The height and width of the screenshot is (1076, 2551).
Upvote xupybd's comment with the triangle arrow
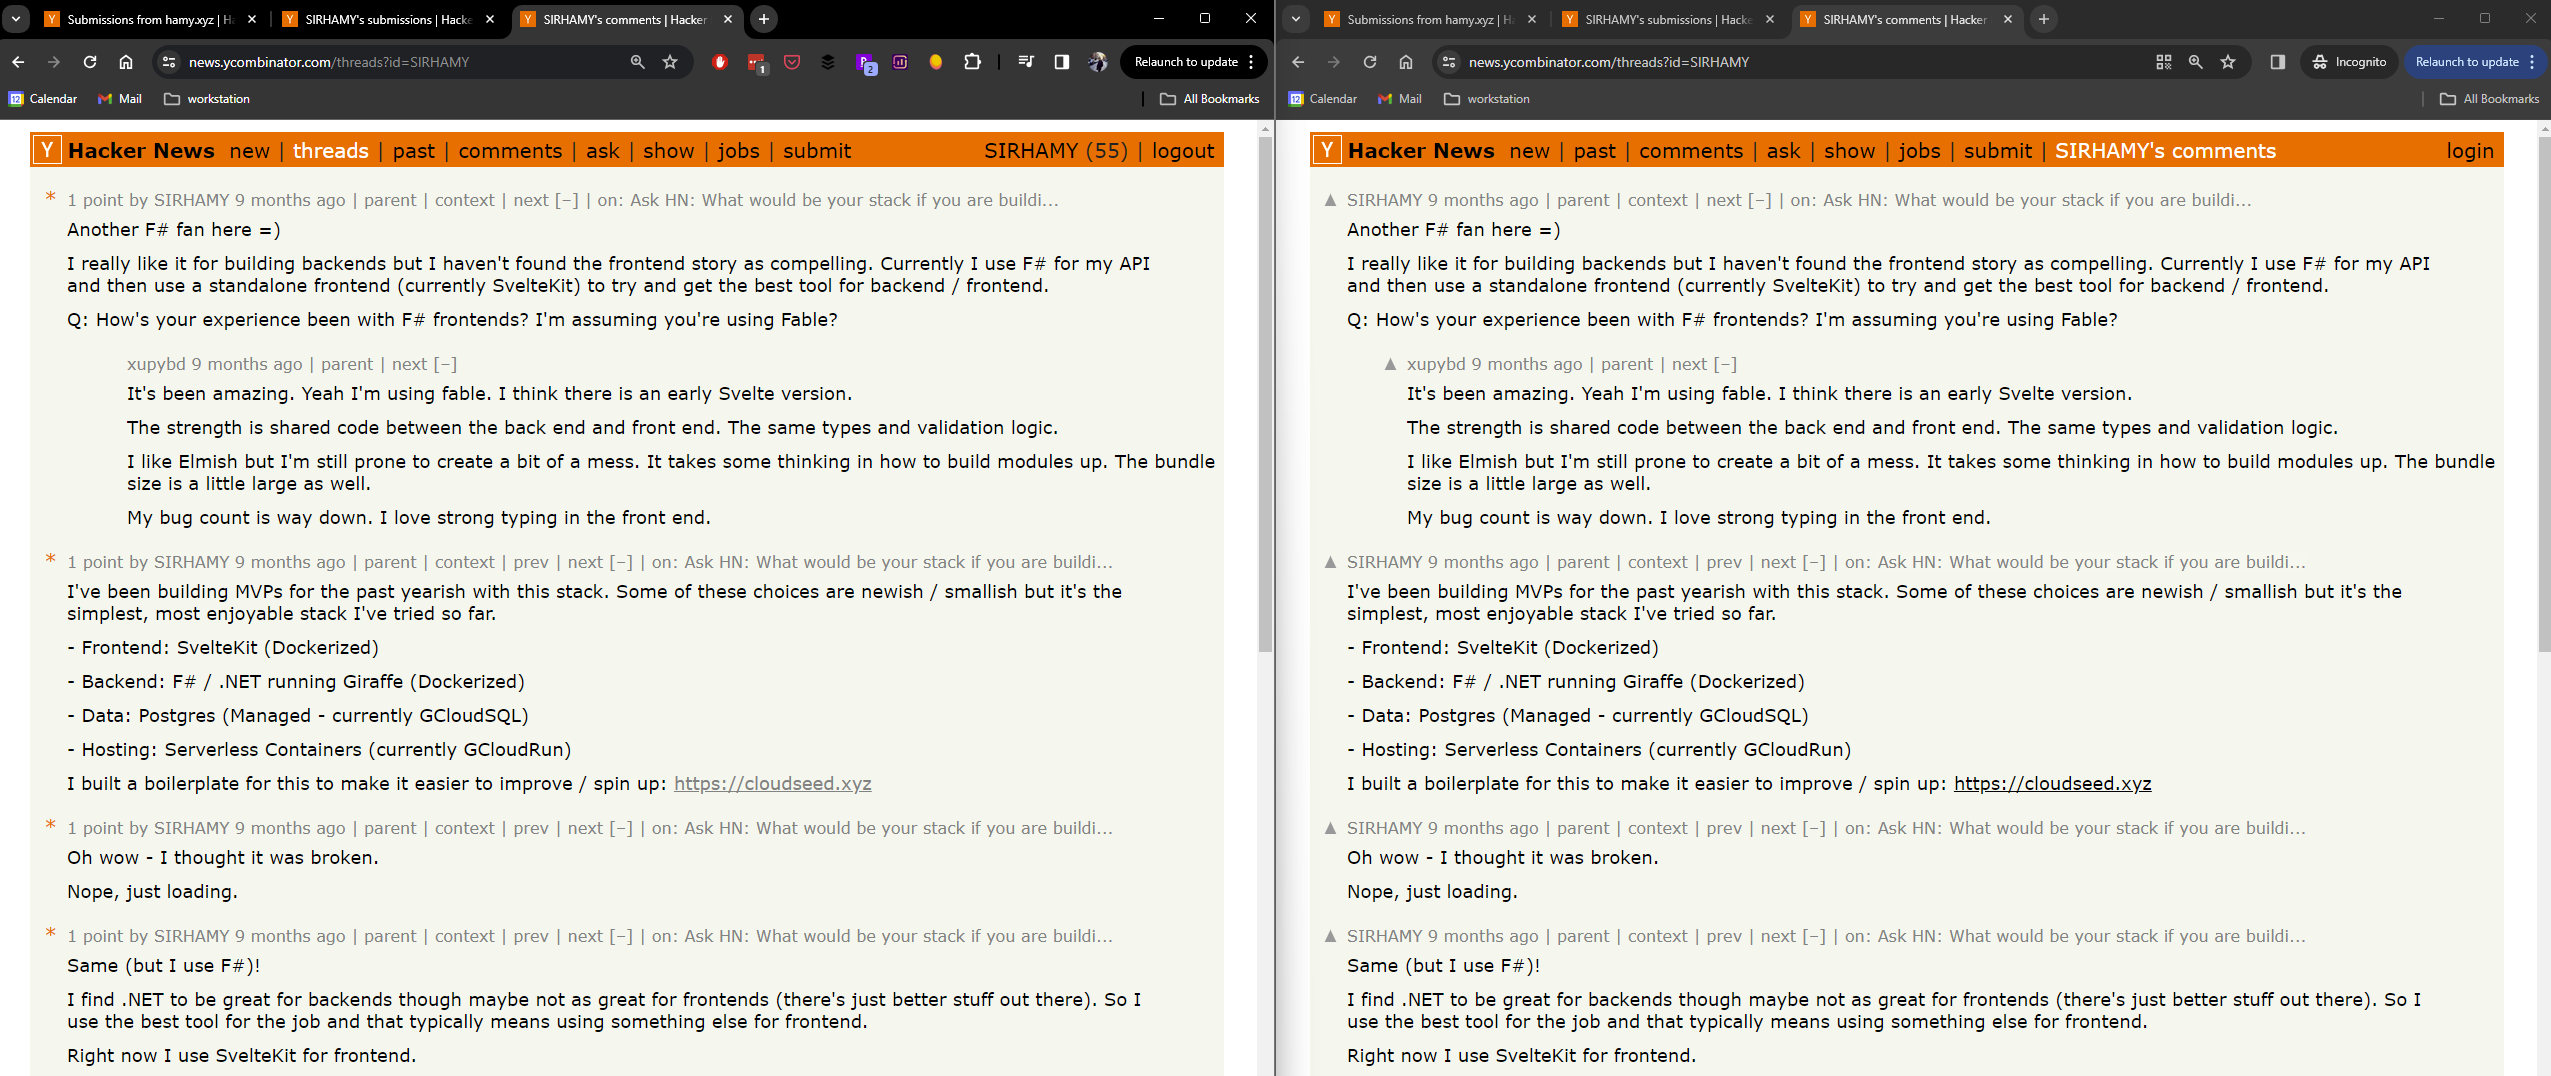(1390, 364)
